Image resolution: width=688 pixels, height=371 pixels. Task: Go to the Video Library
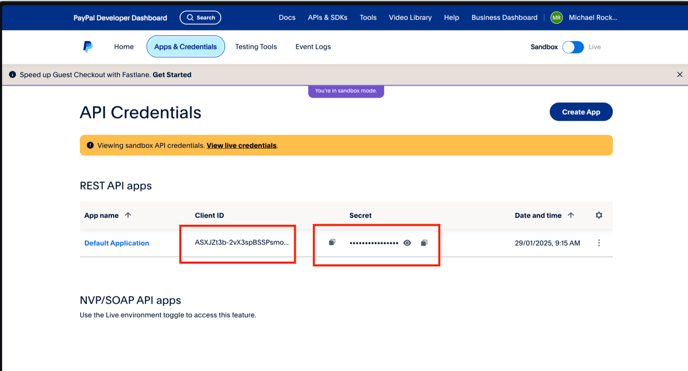click(410, 18)
